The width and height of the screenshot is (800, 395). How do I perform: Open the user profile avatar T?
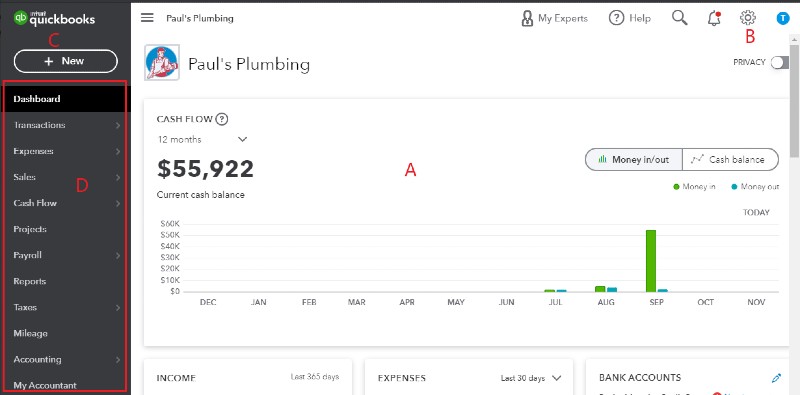[x=783, y=18]
